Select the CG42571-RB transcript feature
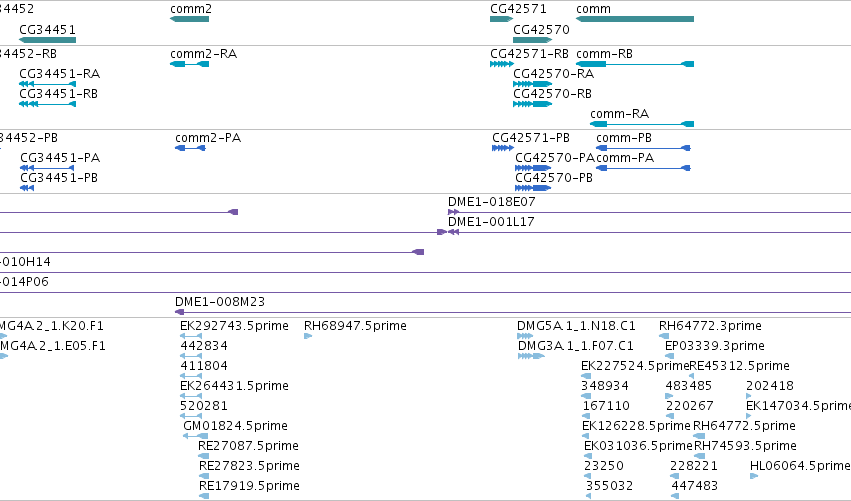 (501, 64)
